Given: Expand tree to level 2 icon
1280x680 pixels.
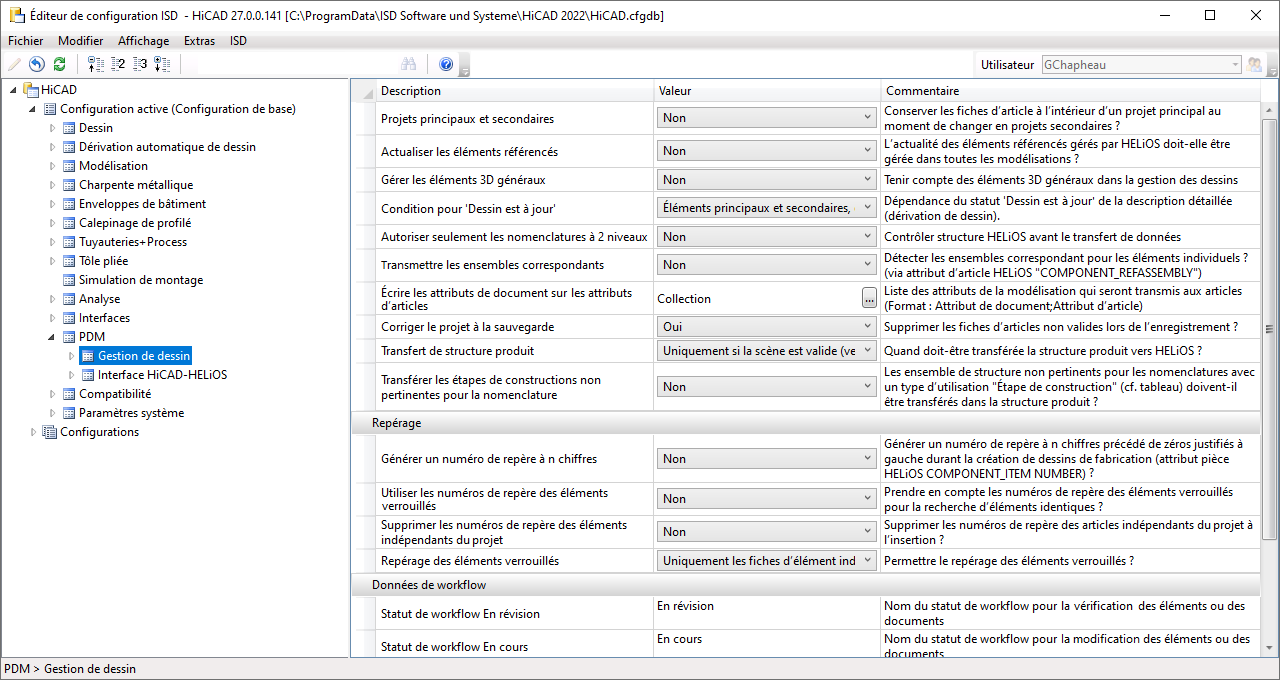Looking at the screenshot, I should [118, 65].
